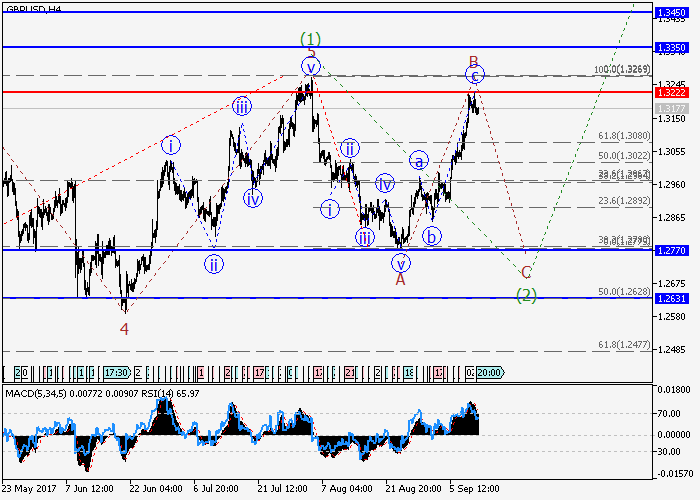Click the -0.01570 indicator axis value
The width and height of the screenshot is (700, 500).
[673, 474]
